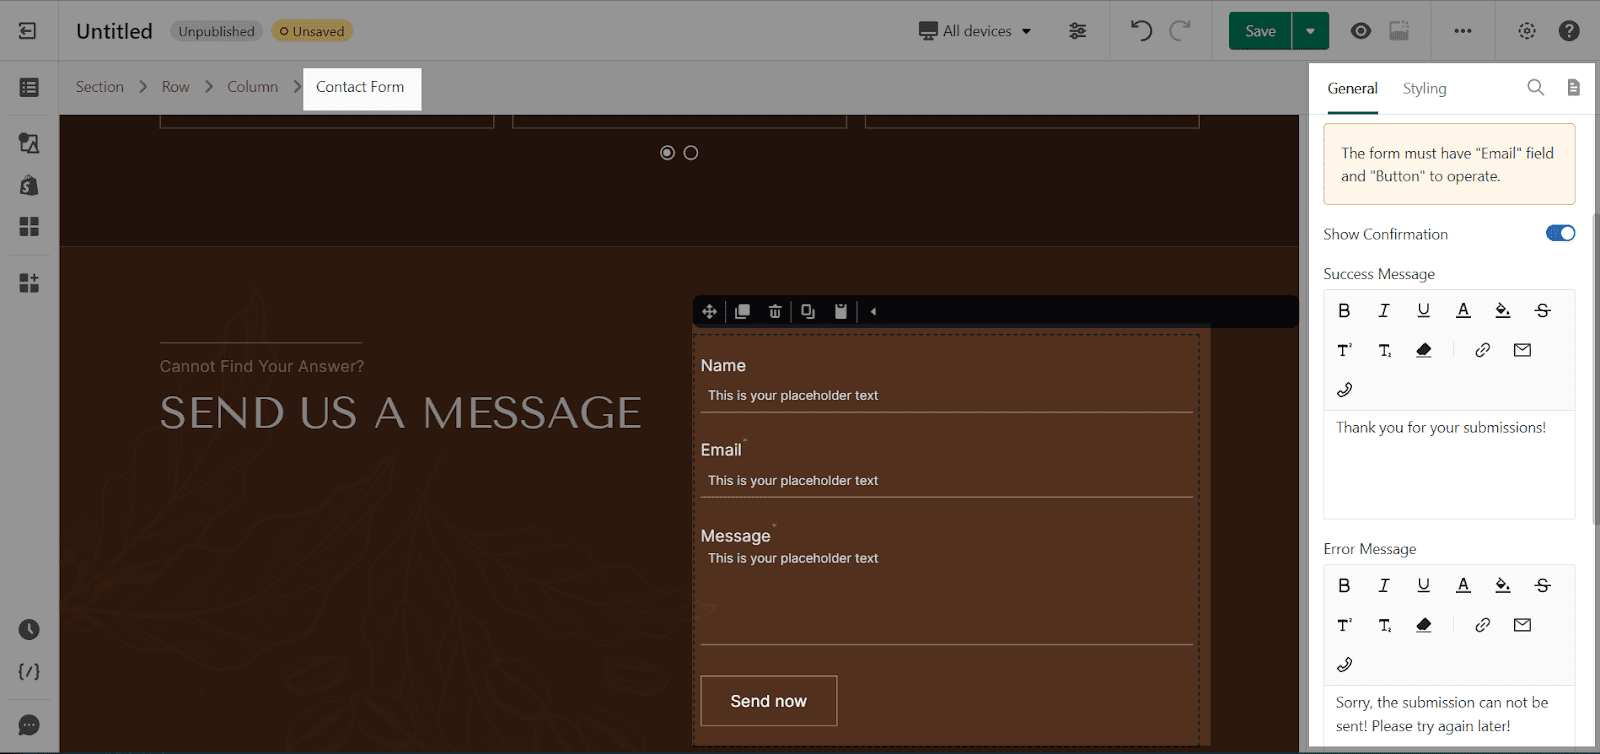Open the Save dropdown arrow
The height and width of the screenshot is (754, 1600).
pyautogui.click(x=1310, y=31)
